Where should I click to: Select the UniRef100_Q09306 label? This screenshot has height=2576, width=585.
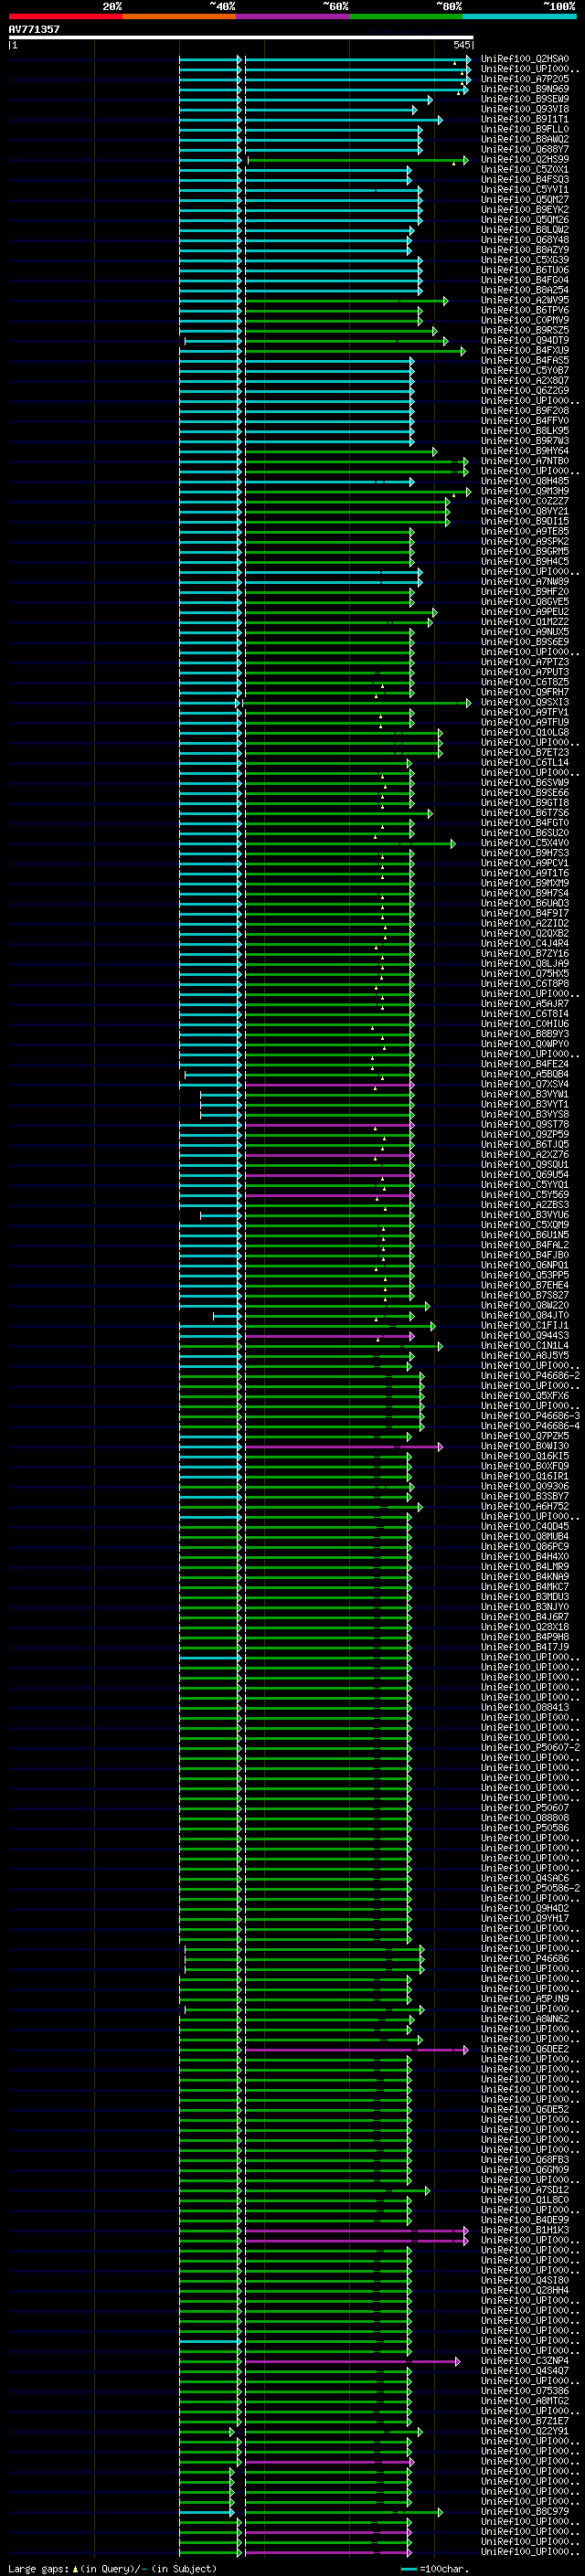tap(525, 1487)
